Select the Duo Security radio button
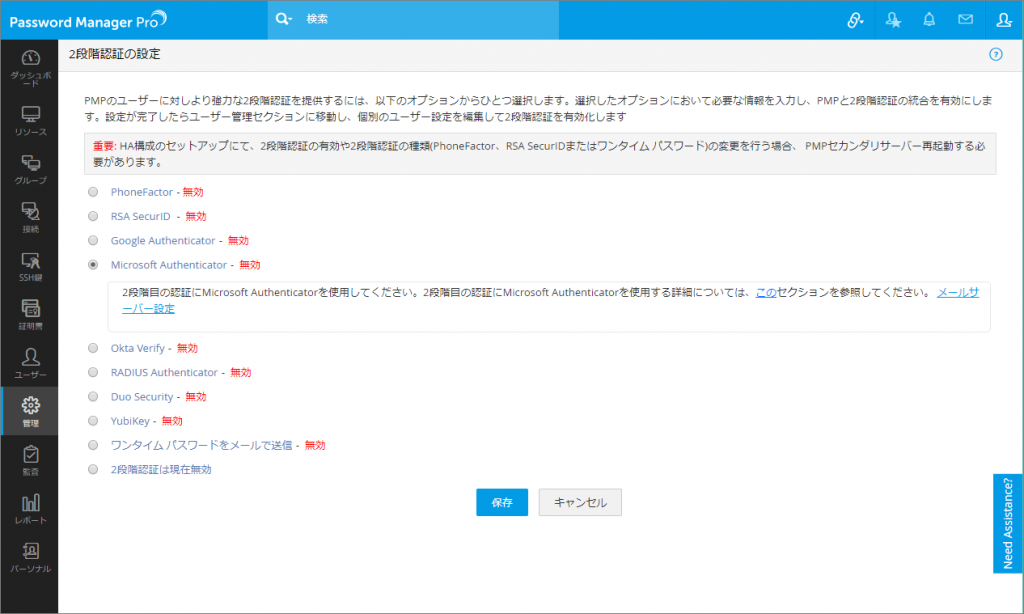1024x614 pixels. pos(93,397)
